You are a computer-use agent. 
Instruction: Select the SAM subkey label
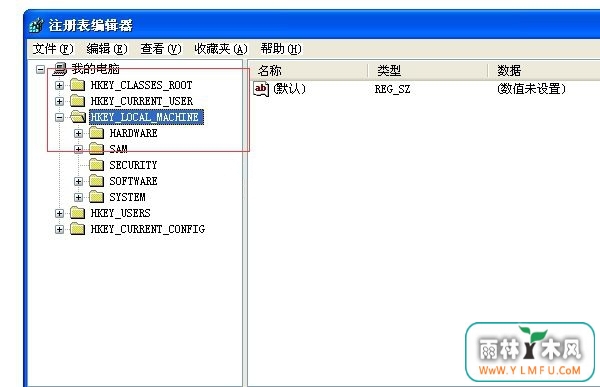(118, 149)
